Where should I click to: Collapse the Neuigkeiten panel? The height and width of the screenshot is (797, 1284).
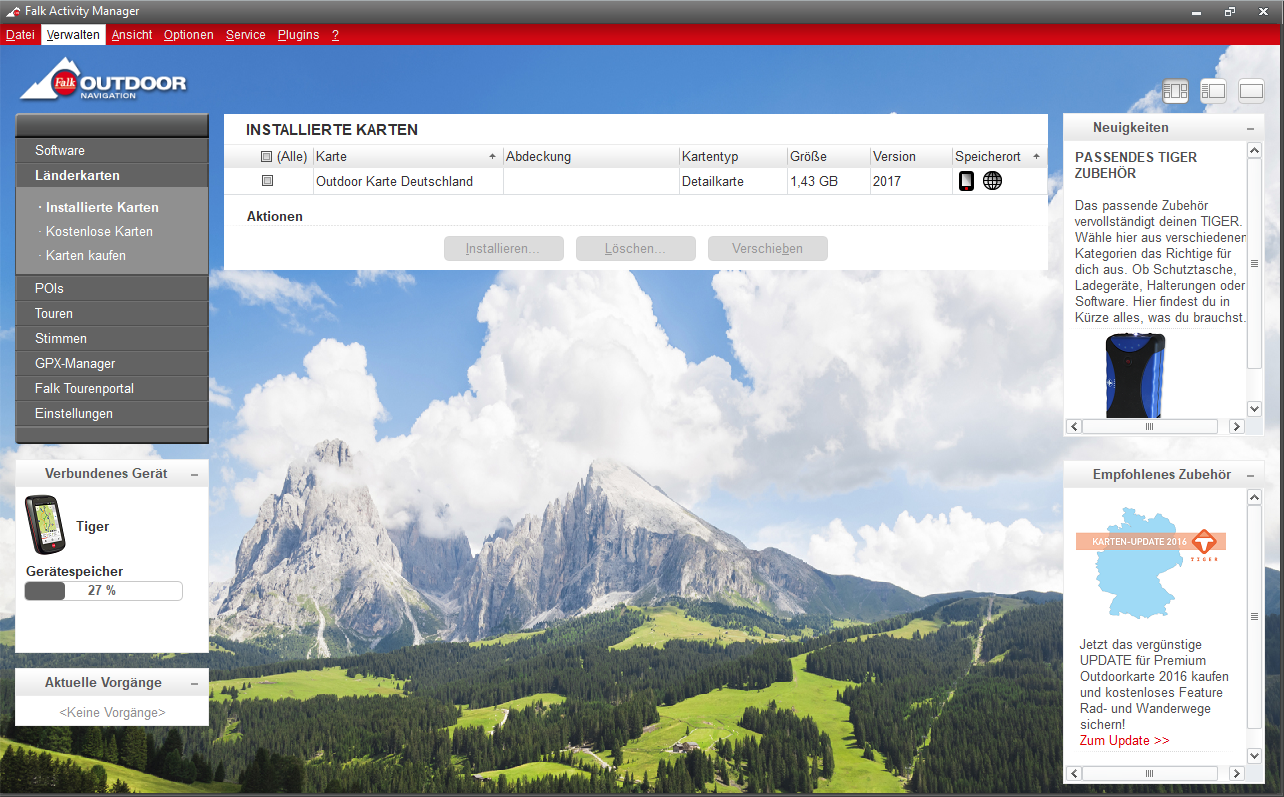[x=1250, y=129]
